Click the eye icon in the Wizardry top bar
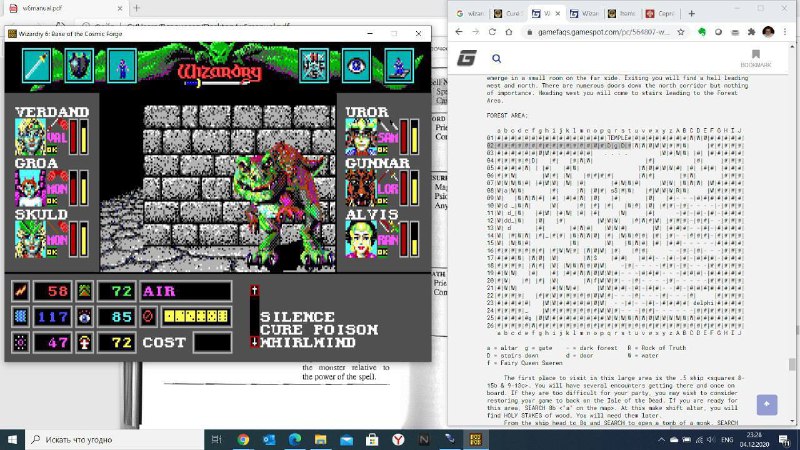Screen dimensions: 800x450 pyautogui.click(x=356, y=65)
